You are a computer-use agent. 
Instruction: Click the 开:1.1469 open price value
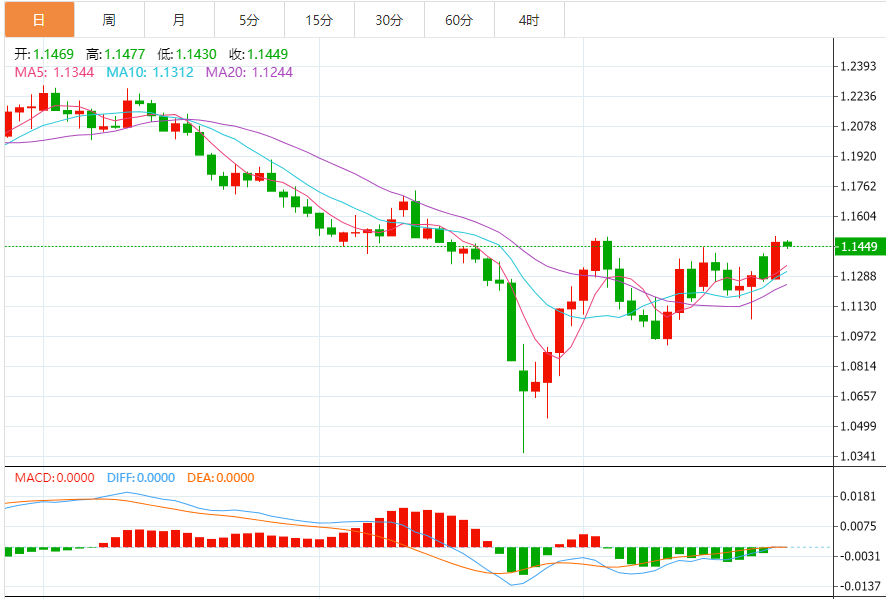tap(44, 54)
